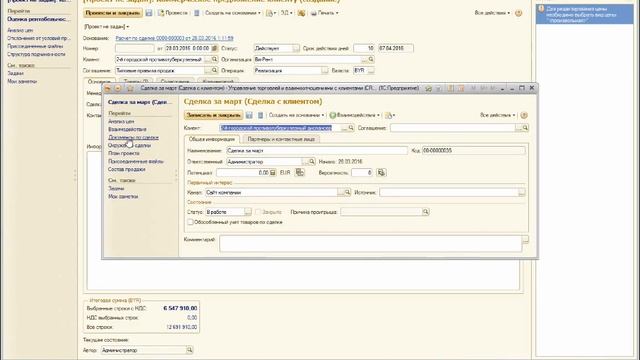Click document icon left of proposal's Создать на основании

click(x=196, y=13)
